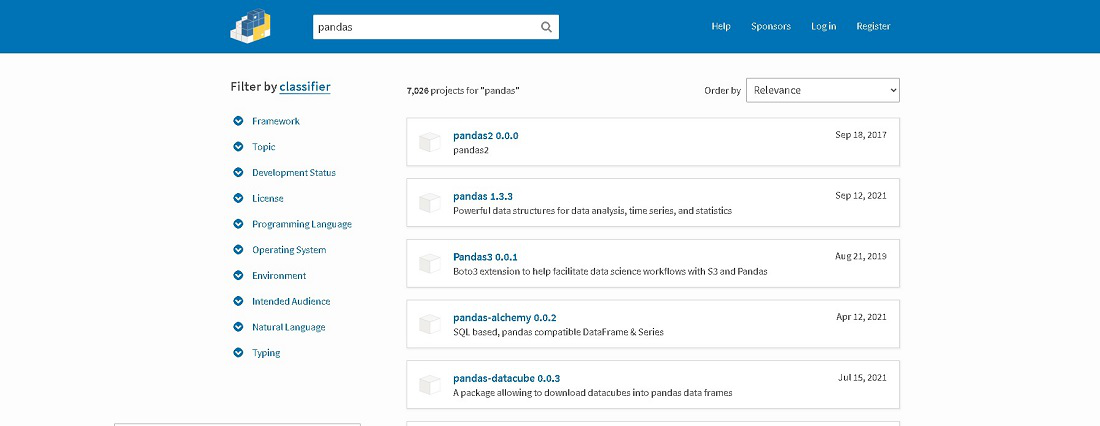The image size is (1100, 426).
Task: Click the Operating System label
Action: [x=289, y=250]
